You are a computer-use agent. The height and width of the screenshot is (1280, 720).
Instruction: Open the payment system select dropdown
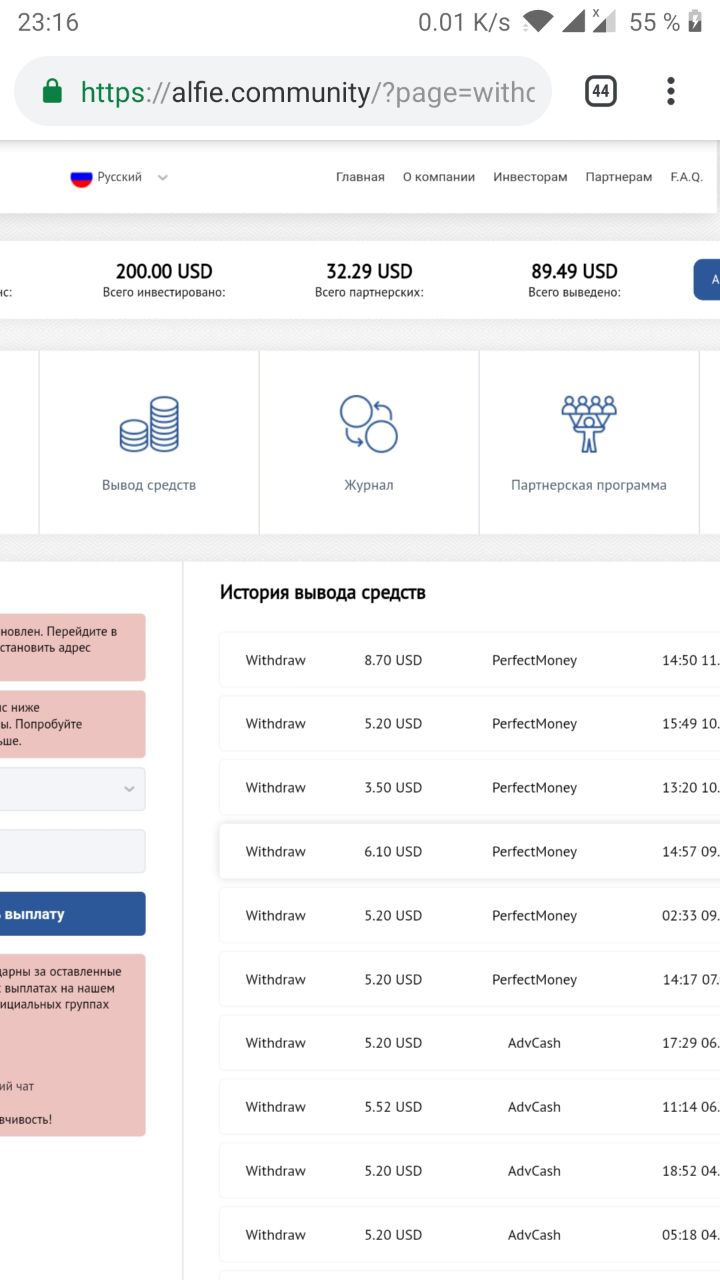(72, 789)
